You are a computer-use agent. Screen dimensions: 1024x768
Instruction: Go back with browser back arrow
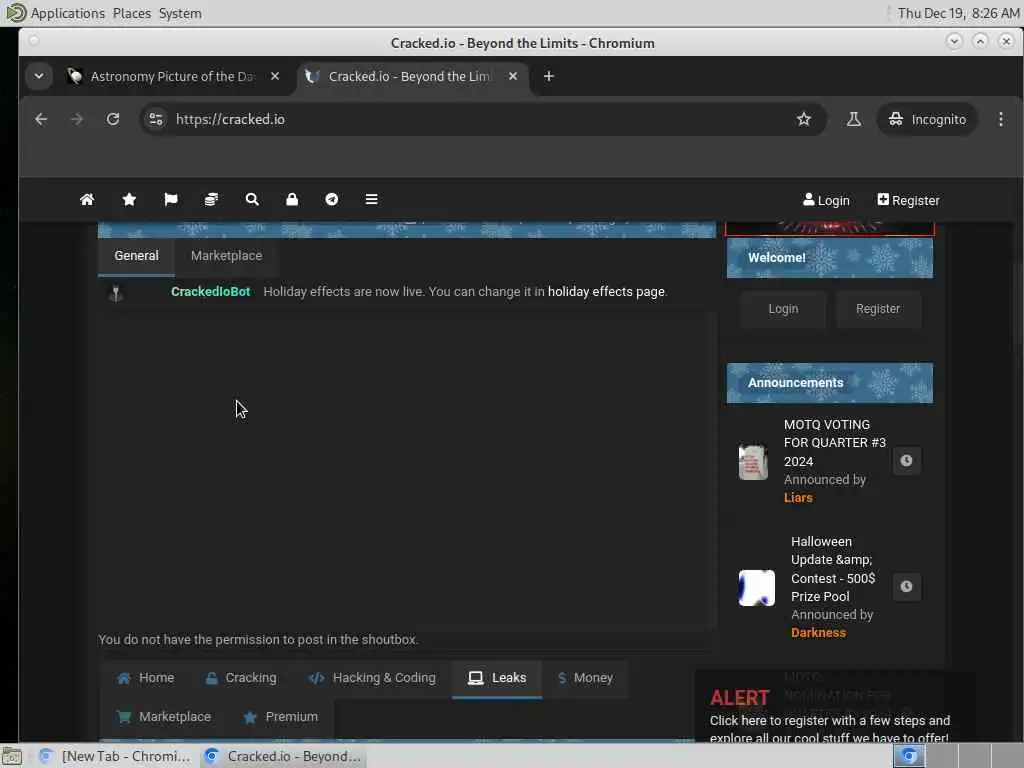click(41, 119)
